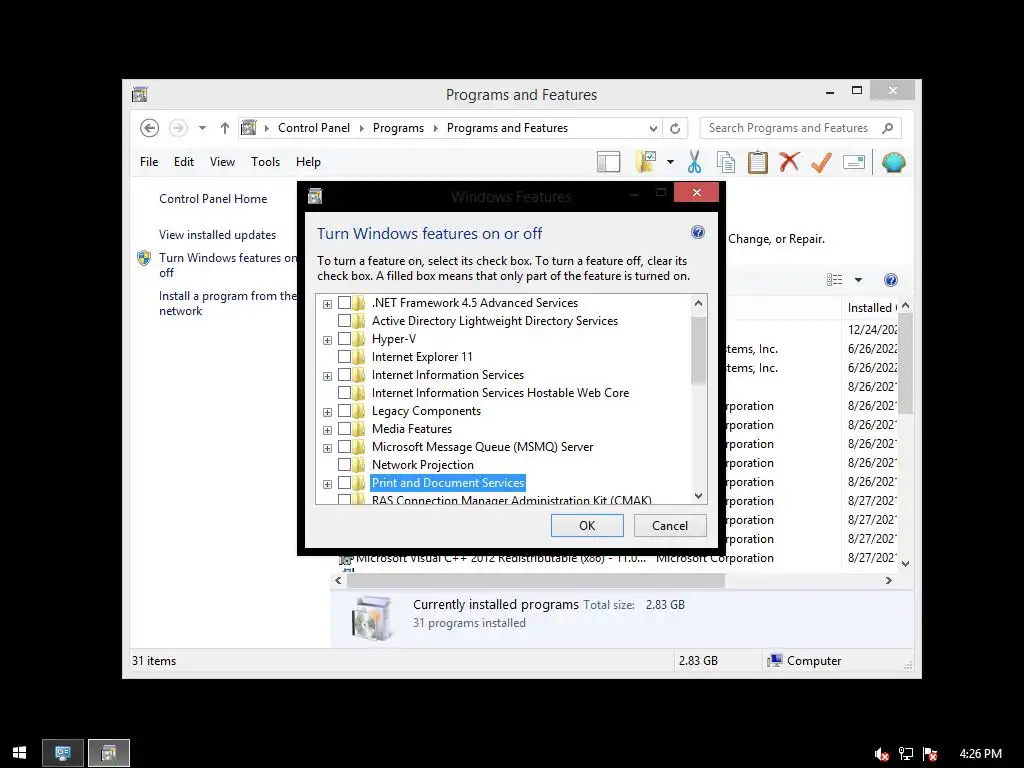The height and width of the screenshot is (768, 1024).
Task: Check Active Directory Lightweight Directory Services box
Action: click(344, 321)
